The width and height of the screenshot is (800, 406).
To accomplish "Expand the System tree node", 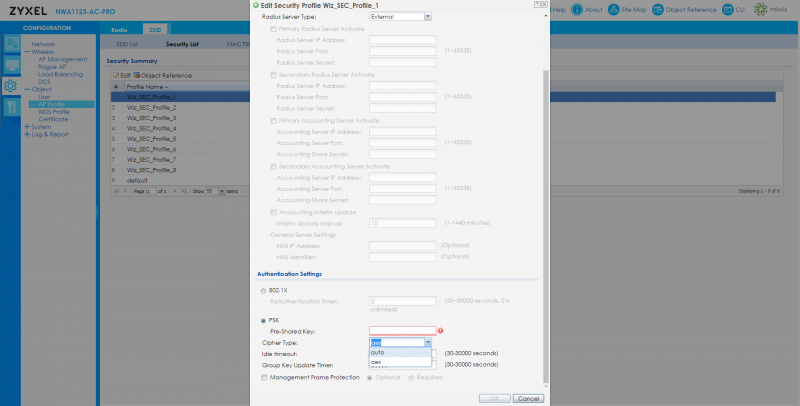I will 27,127.
